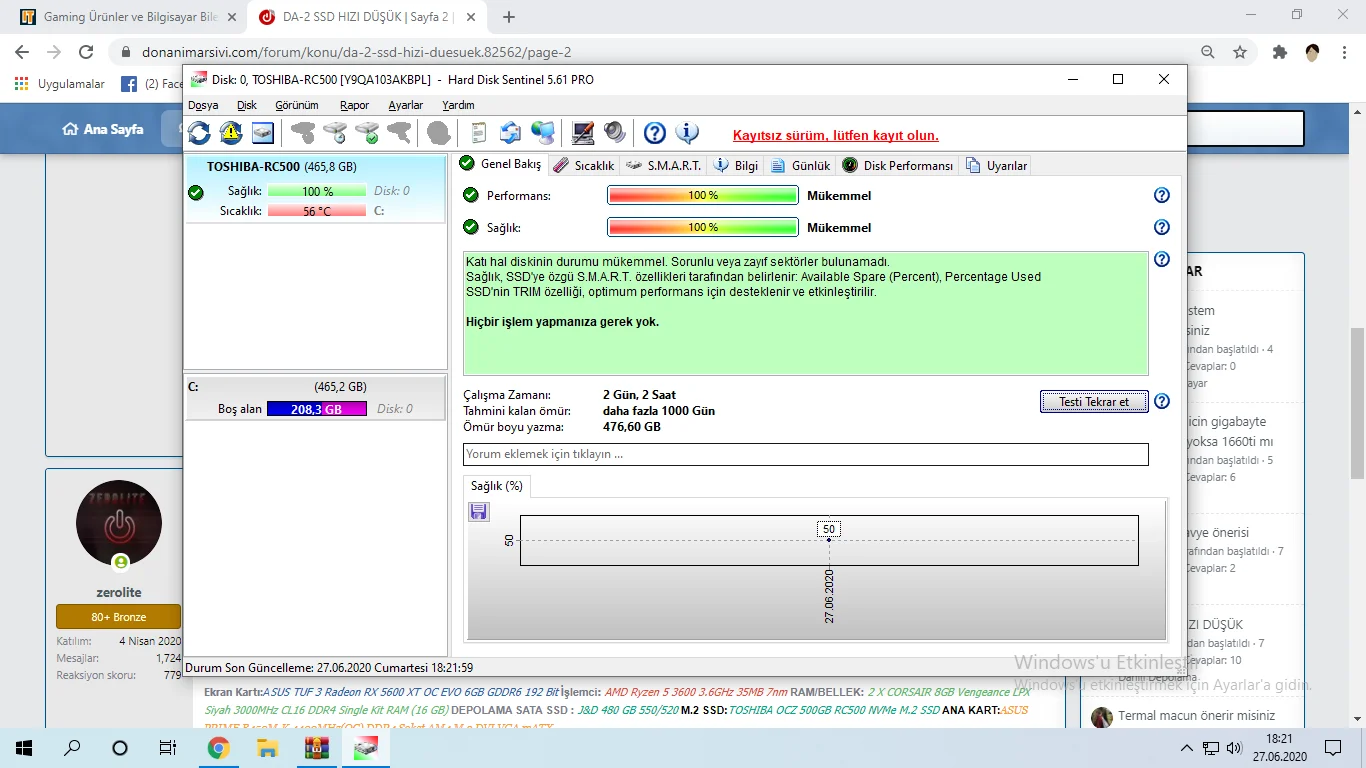
Task: Switch to the Günlük tab
Action: (801, 165)
